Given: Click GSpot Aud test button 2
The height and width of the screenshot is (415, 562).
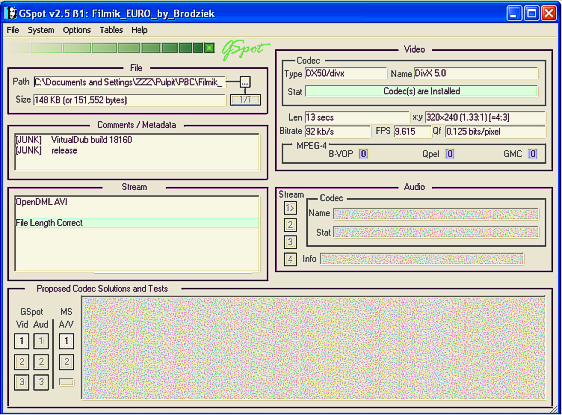Looking at the screenshot, I should pos(41,362).
